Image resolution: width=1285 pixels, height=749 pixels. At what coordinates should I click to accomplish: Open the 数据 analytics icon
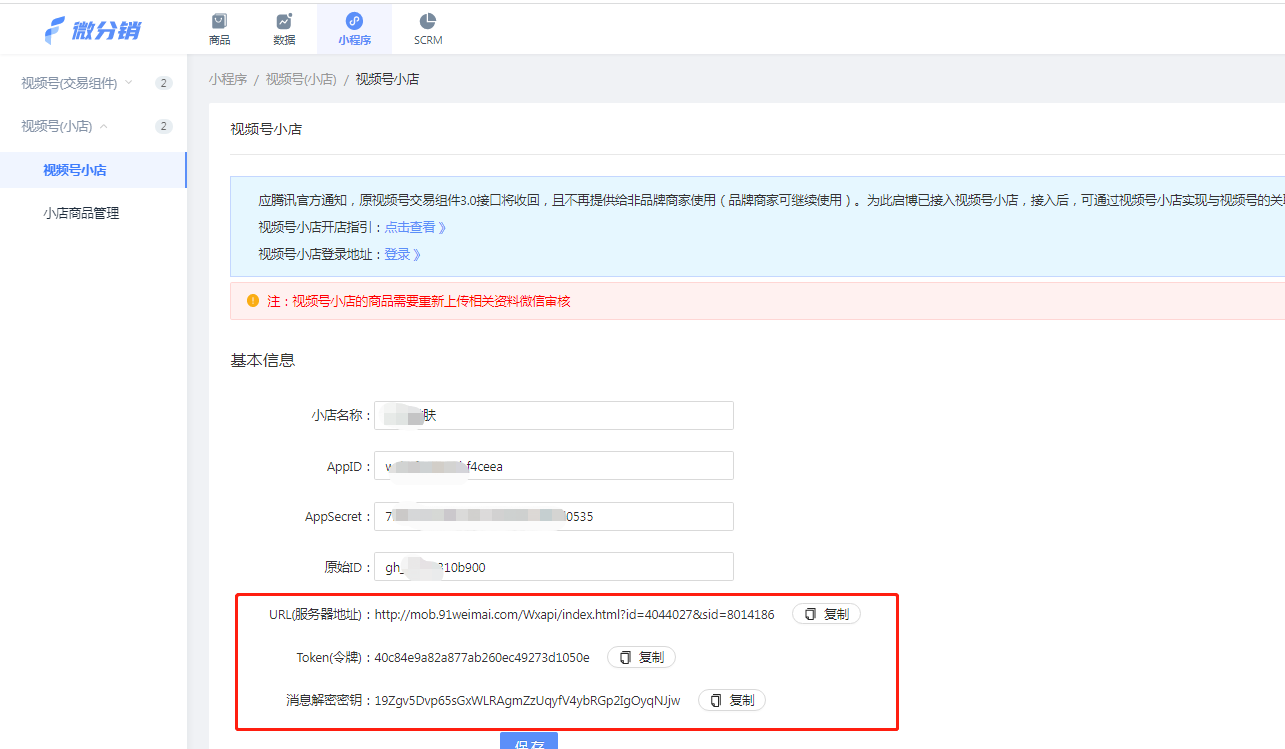(x=284, y=22)
